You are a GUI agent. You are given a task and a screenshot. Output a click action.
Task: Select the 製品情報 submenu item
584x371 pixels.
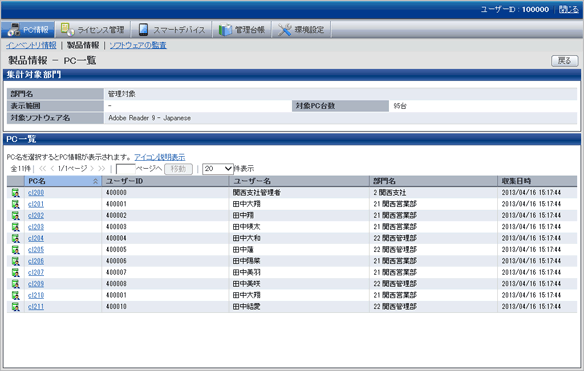[x=83, y=45]
